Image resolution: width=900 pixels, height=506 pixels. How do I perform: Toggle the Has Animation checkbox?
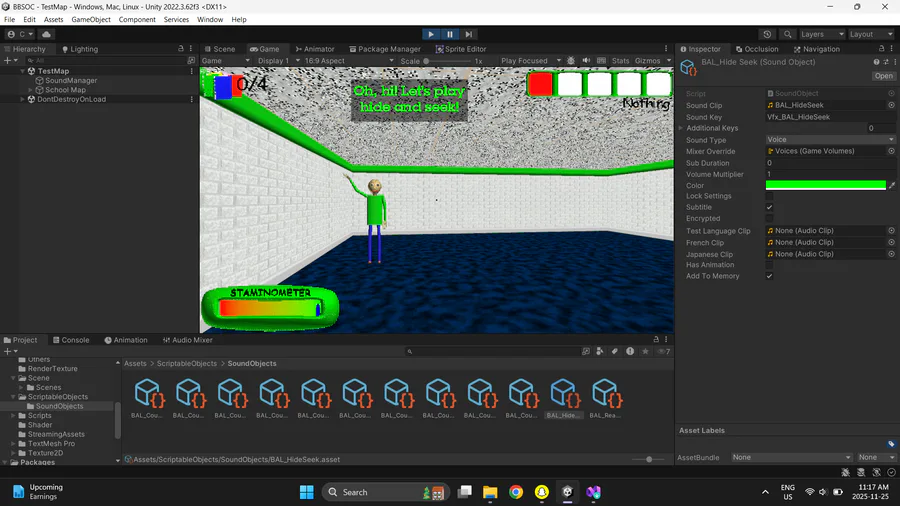point(769,265)
